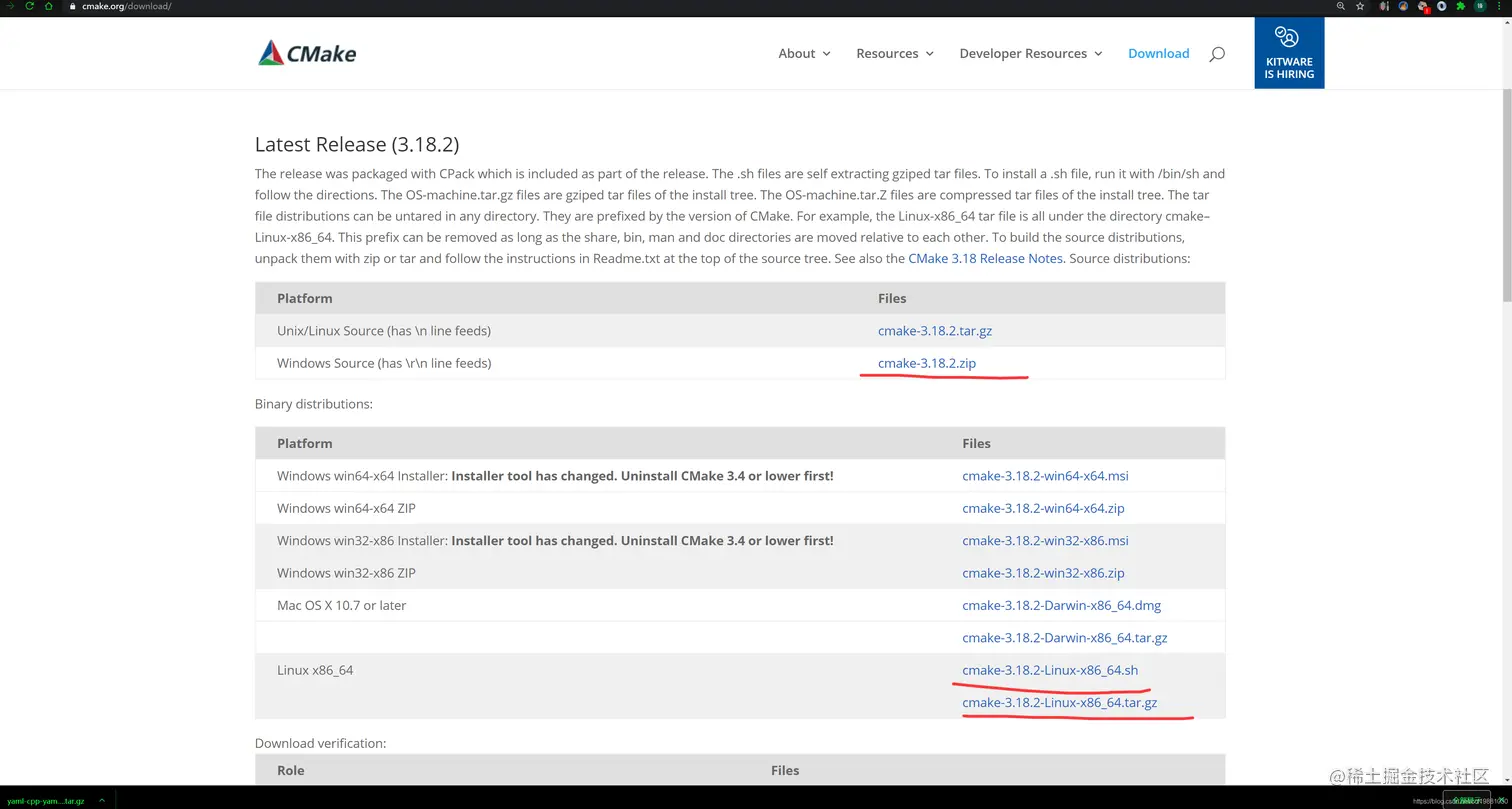
Task: Select the 'Mac OS X 10.7 or later' cell
Action: tap(342, 605)
